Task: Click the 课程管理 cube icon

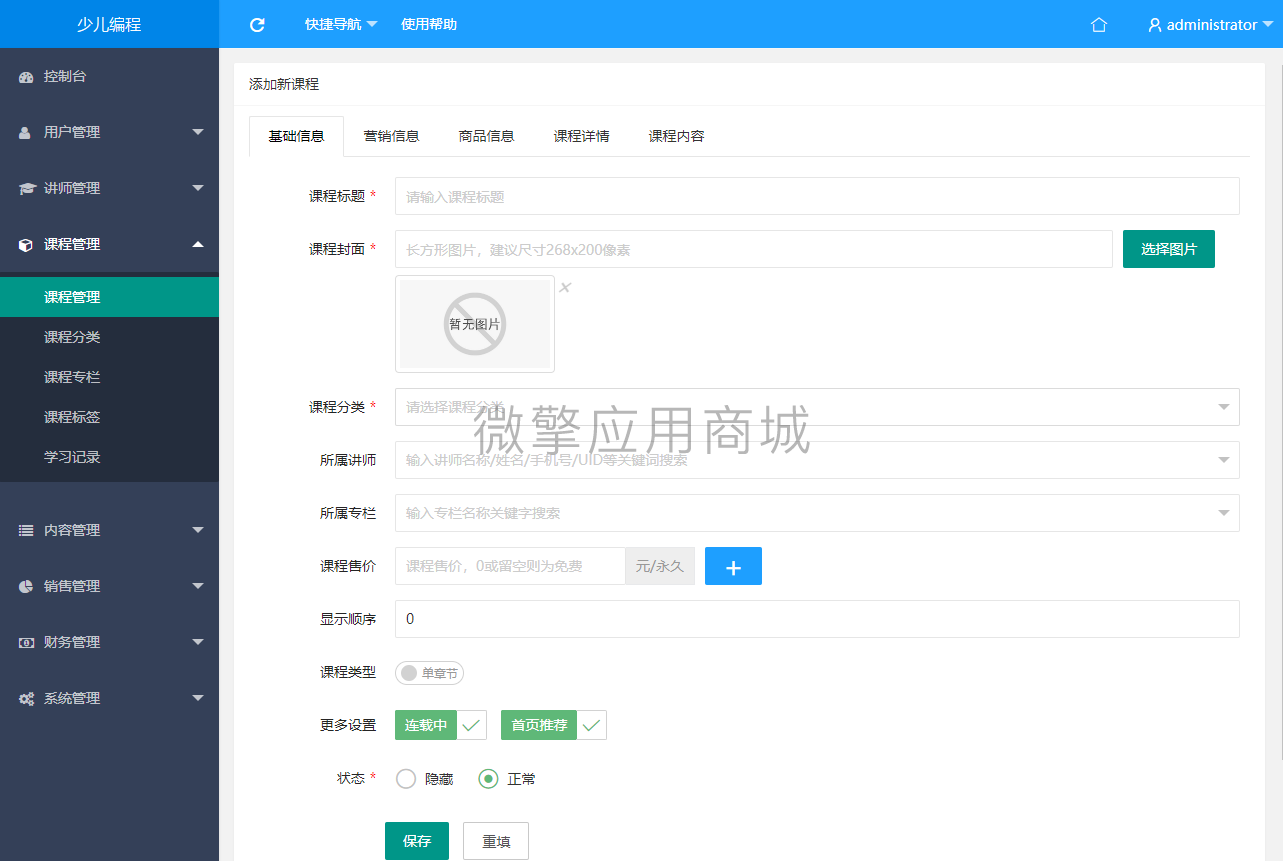Action: click(x=26, y=244)
